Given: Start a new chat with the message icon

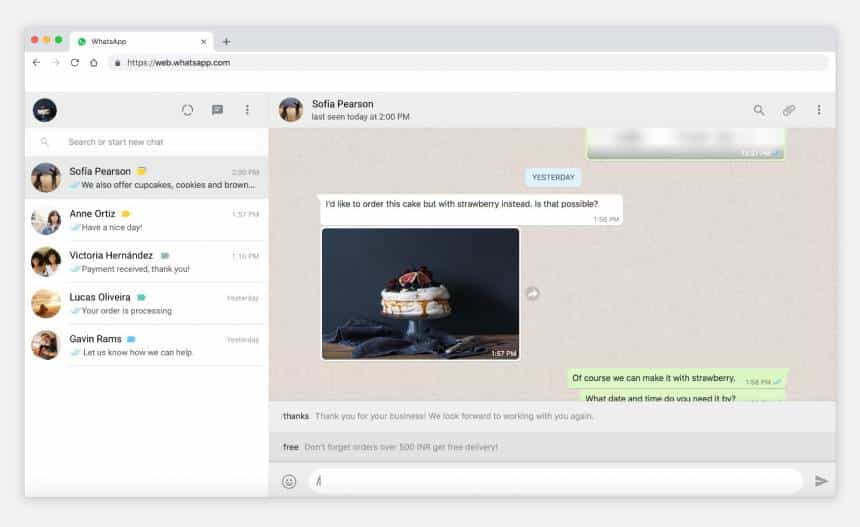Looking at the screenshot, I should [x=217, y=110].
